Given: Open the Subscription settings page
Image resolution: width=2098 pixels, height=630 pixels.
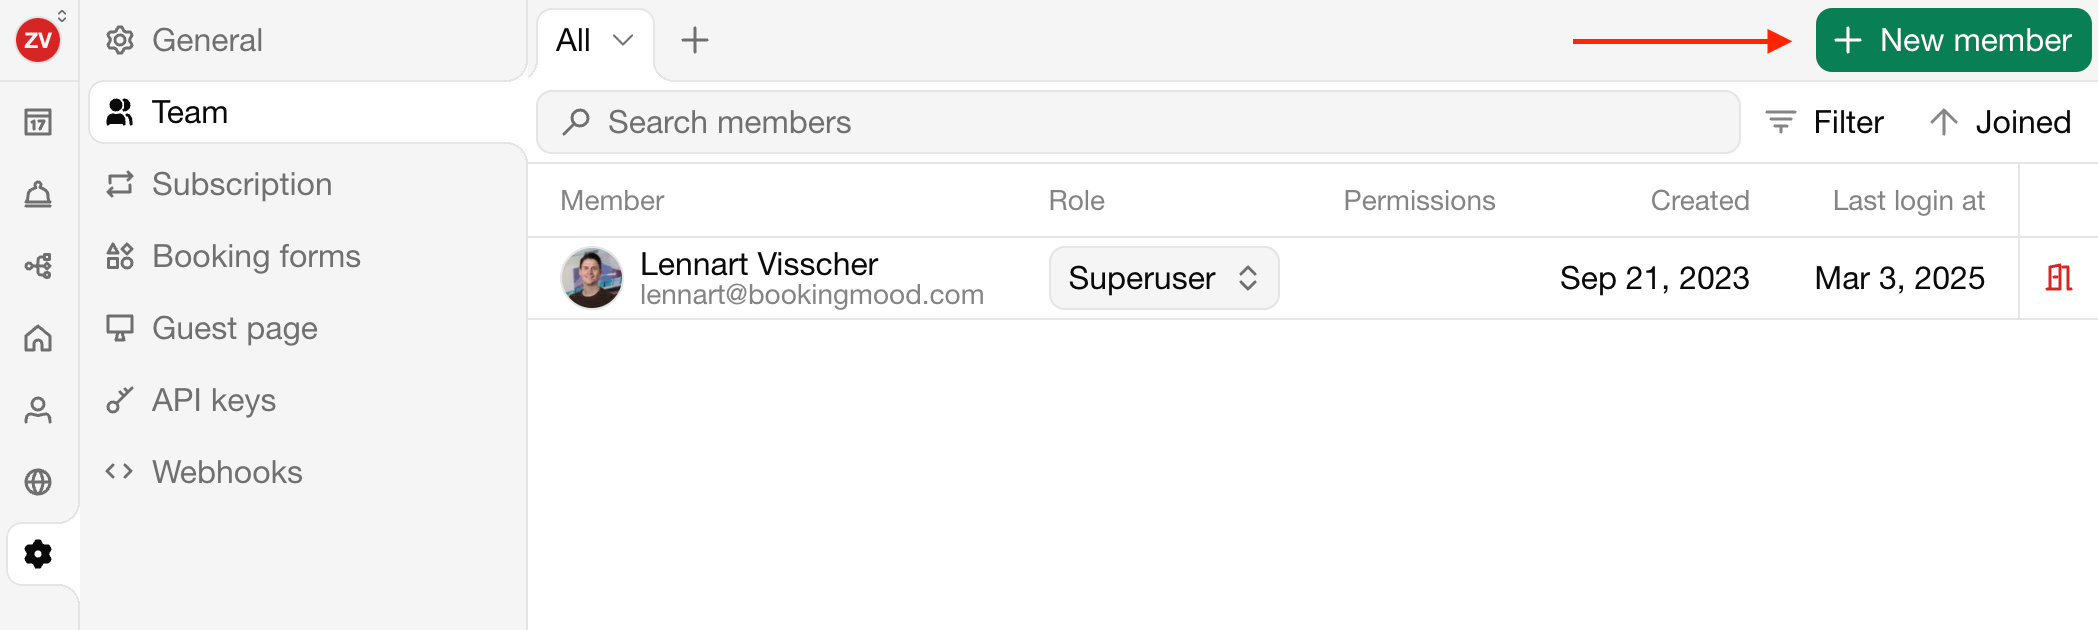Looking at the screenshot, I should coord(241,185).
